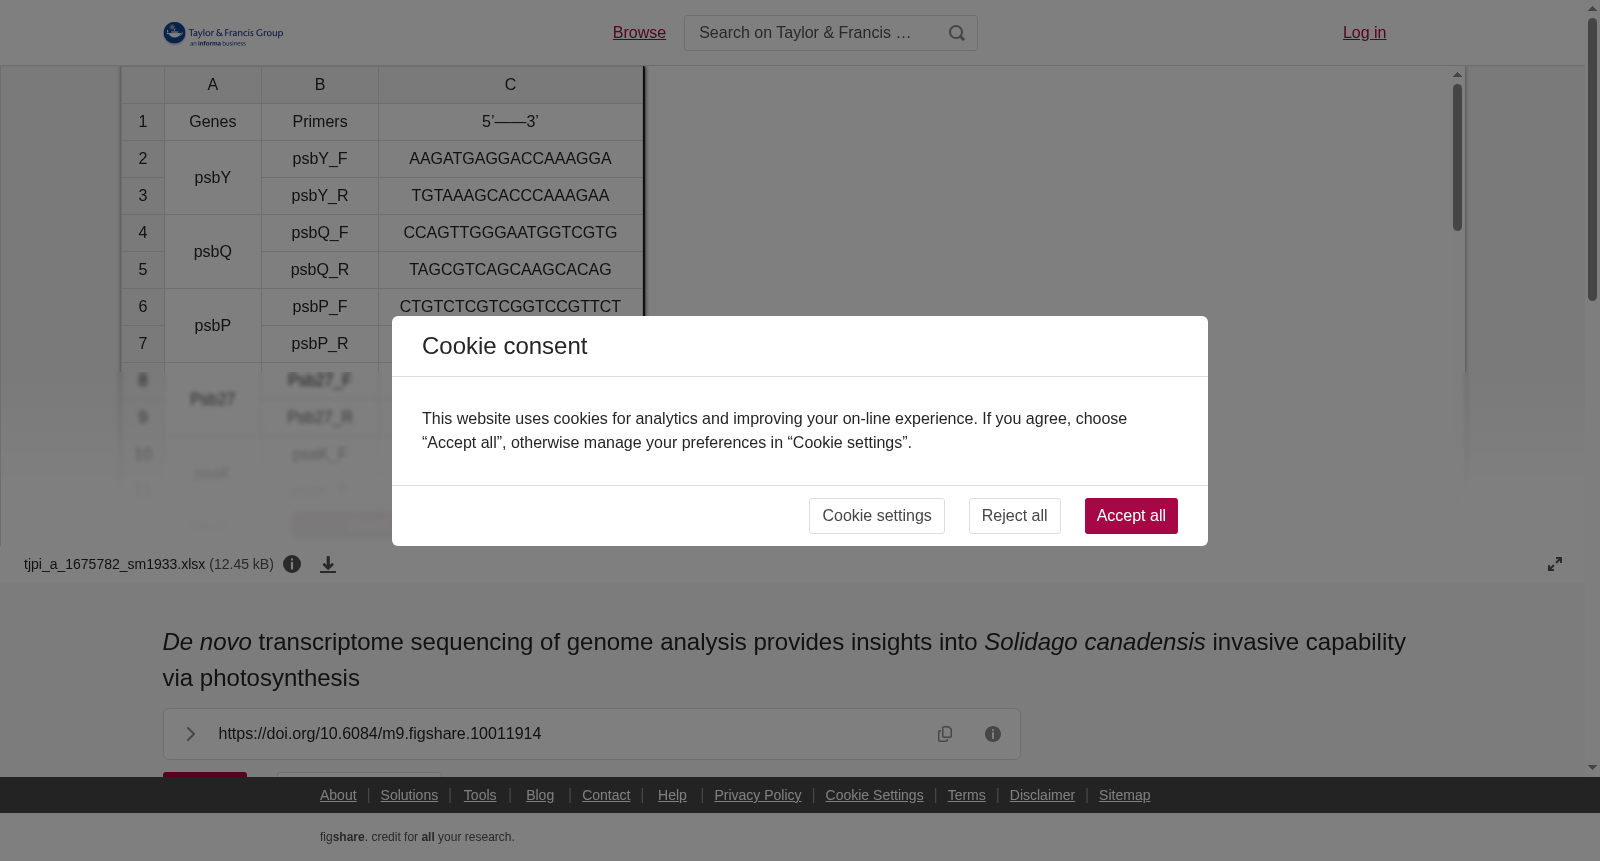Click the spreadsheet preview's vertical scrollbar

tap(1457, 157)
